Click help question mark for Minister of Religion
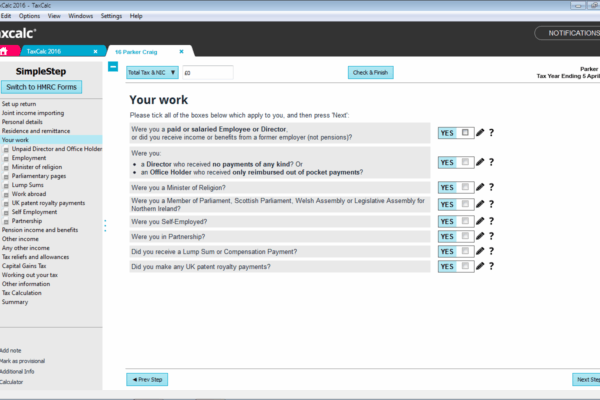 point(491,187)
